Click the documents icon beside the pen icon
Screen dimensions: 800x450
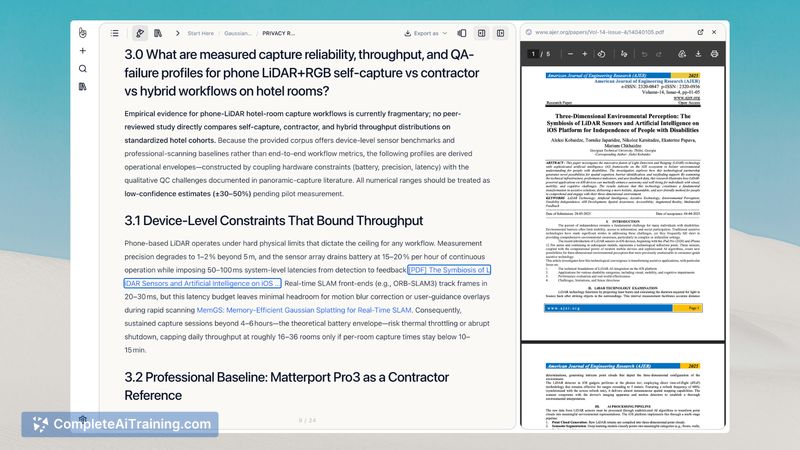(158, 33)
